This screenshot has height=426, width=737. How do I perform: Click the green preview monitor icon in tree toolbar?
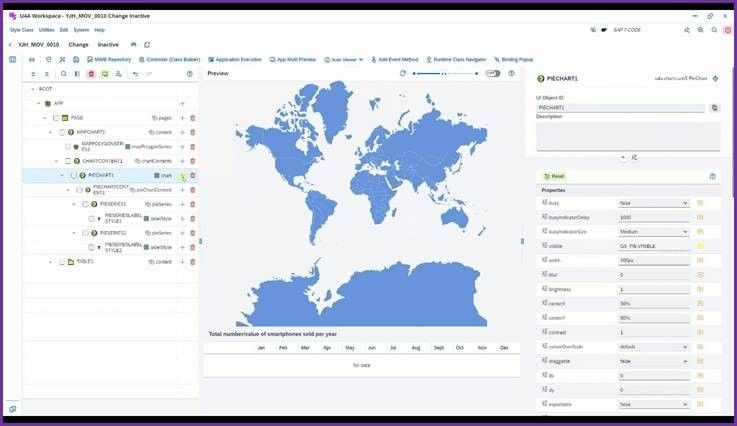click(x=105, y=74)
